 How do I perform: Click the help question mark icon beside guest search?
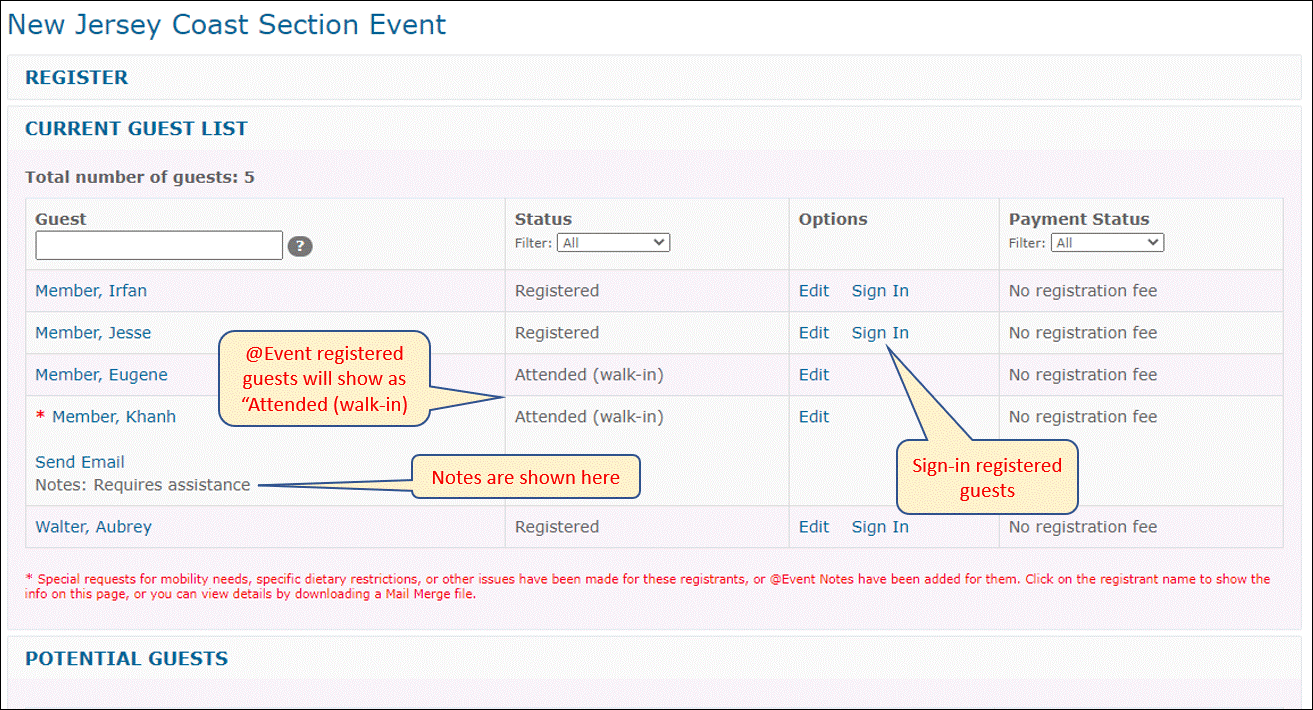(300, 246)
